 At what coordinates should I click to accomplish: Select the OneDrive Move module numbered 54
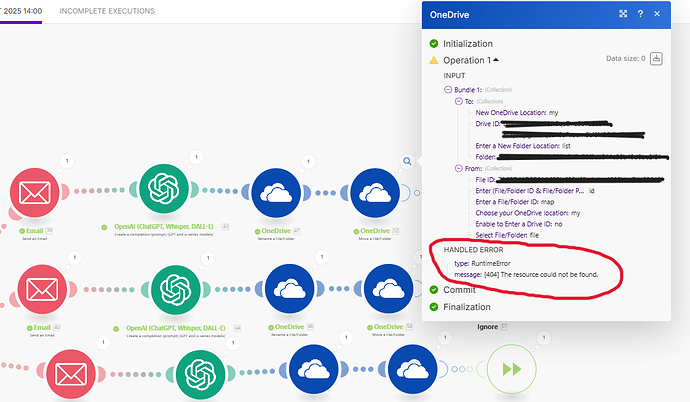(389, 289)
